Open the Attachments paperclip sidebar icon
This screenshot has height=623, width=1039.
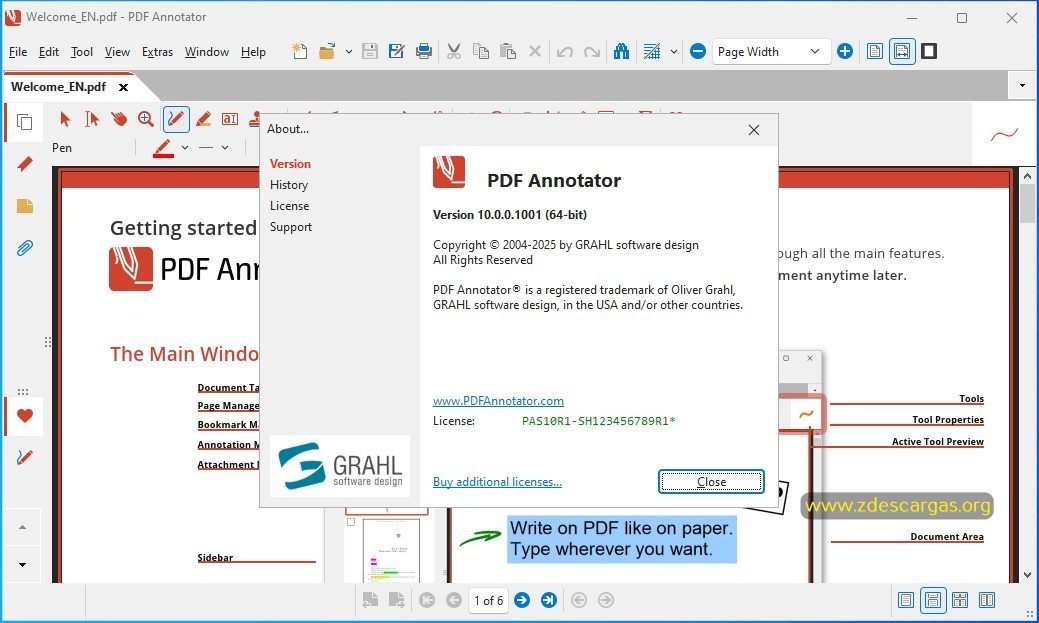[25, 248]
